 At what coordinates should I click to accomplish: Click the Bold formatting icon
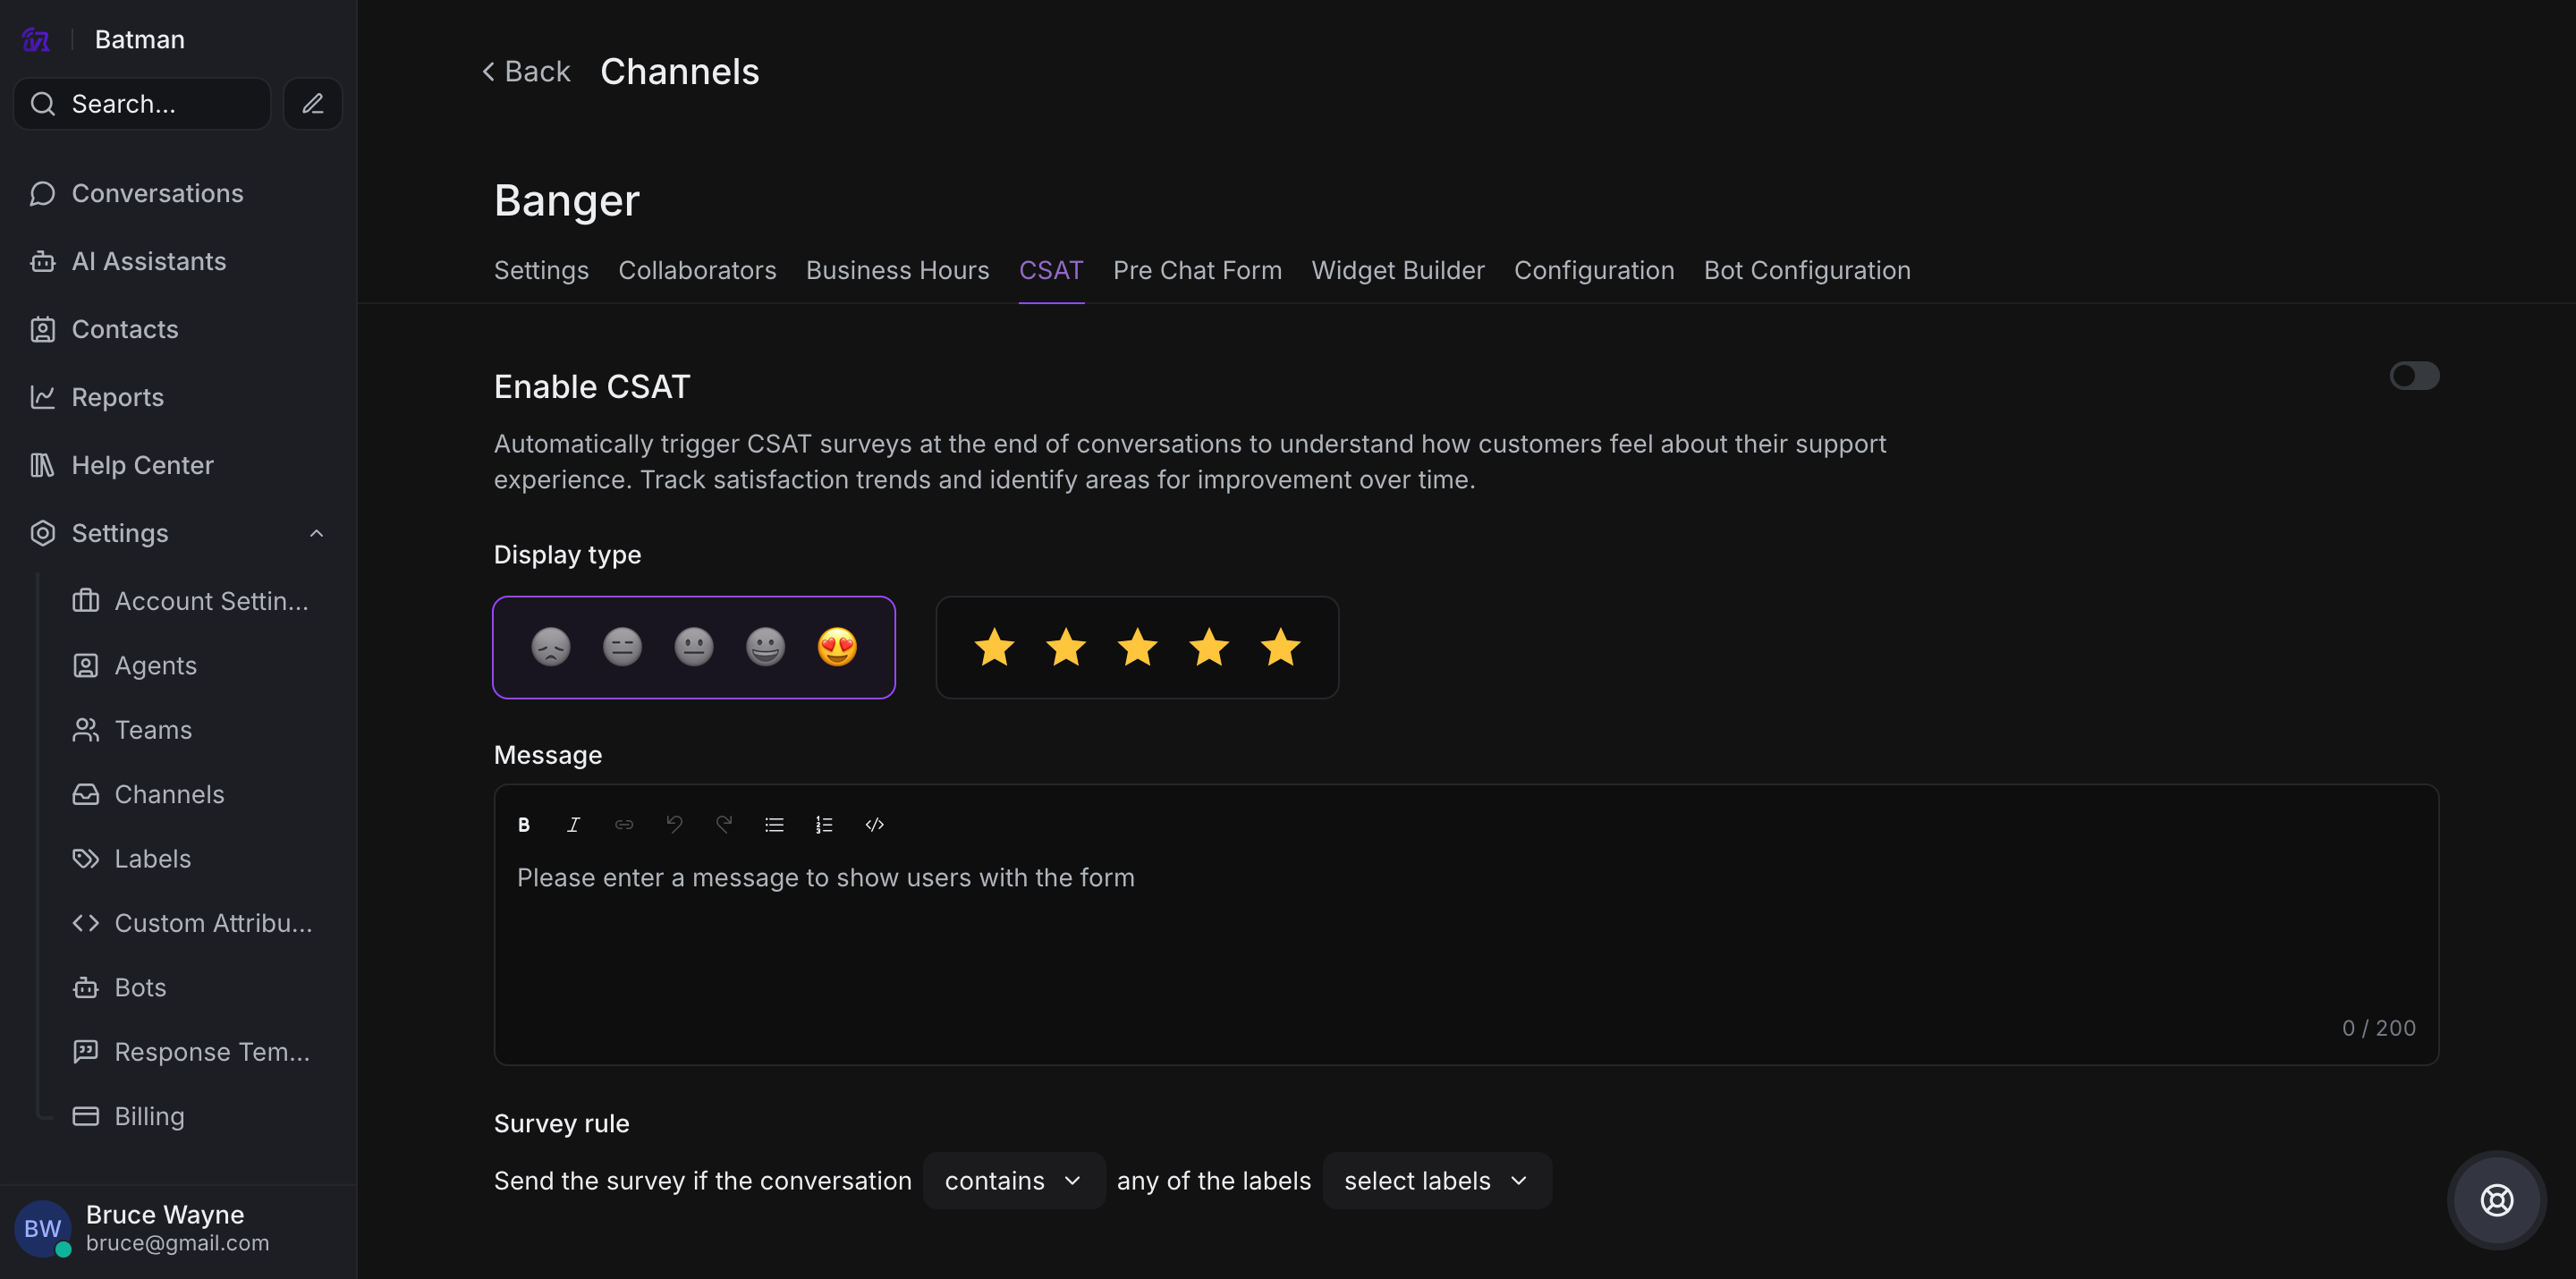coord(524,825)
